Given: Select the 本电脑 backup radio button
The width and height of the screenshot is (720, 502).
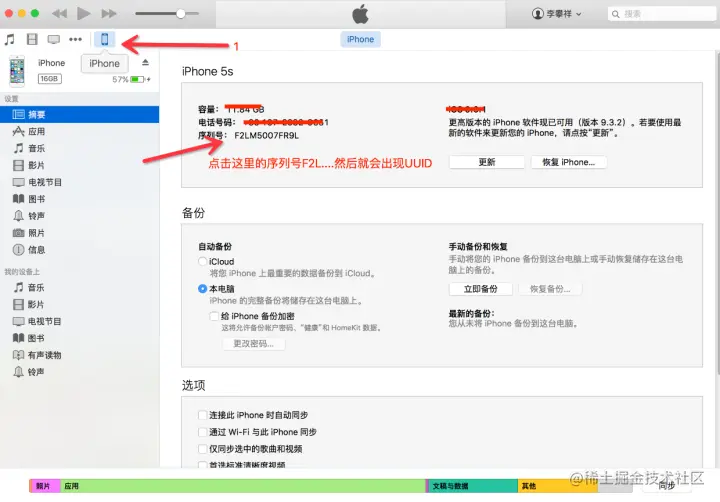Looking at the screenshot, I should [x=202, y=289].
